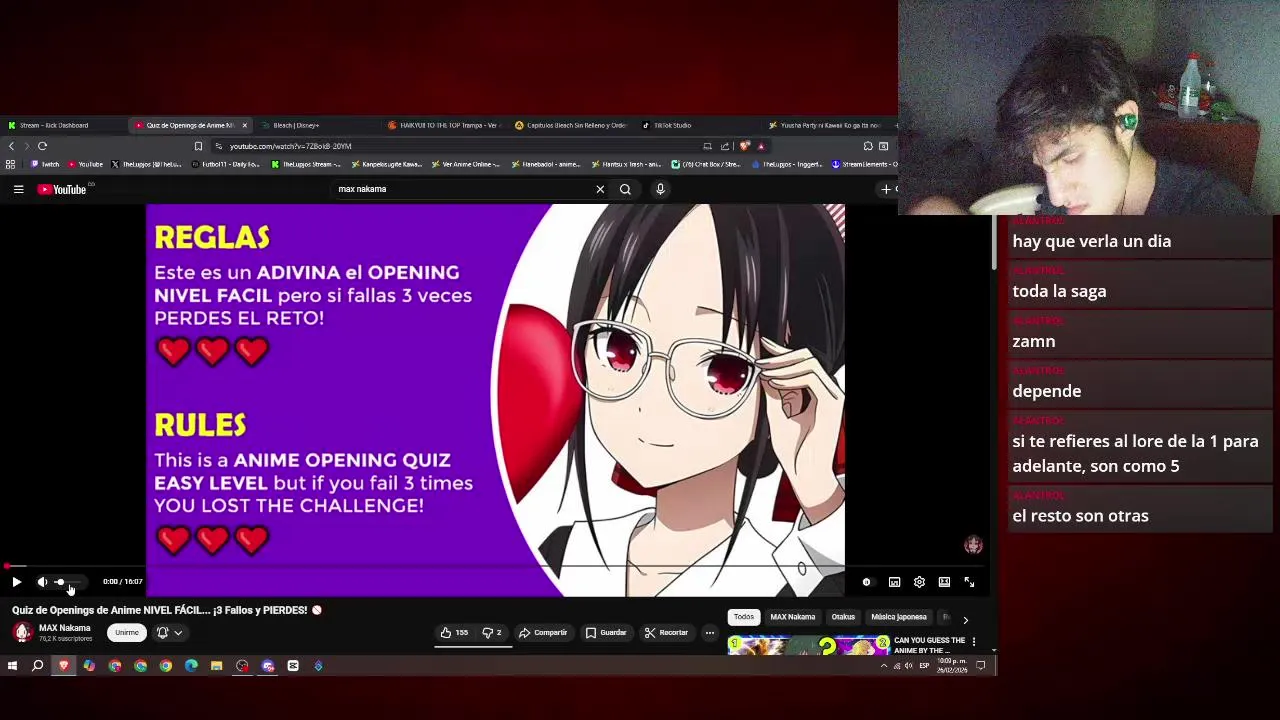Screen dimensions: 1280x720
Task: Open the 'Can You Guess the Anime' thumbnail
Action: click(x=808, y=646)
